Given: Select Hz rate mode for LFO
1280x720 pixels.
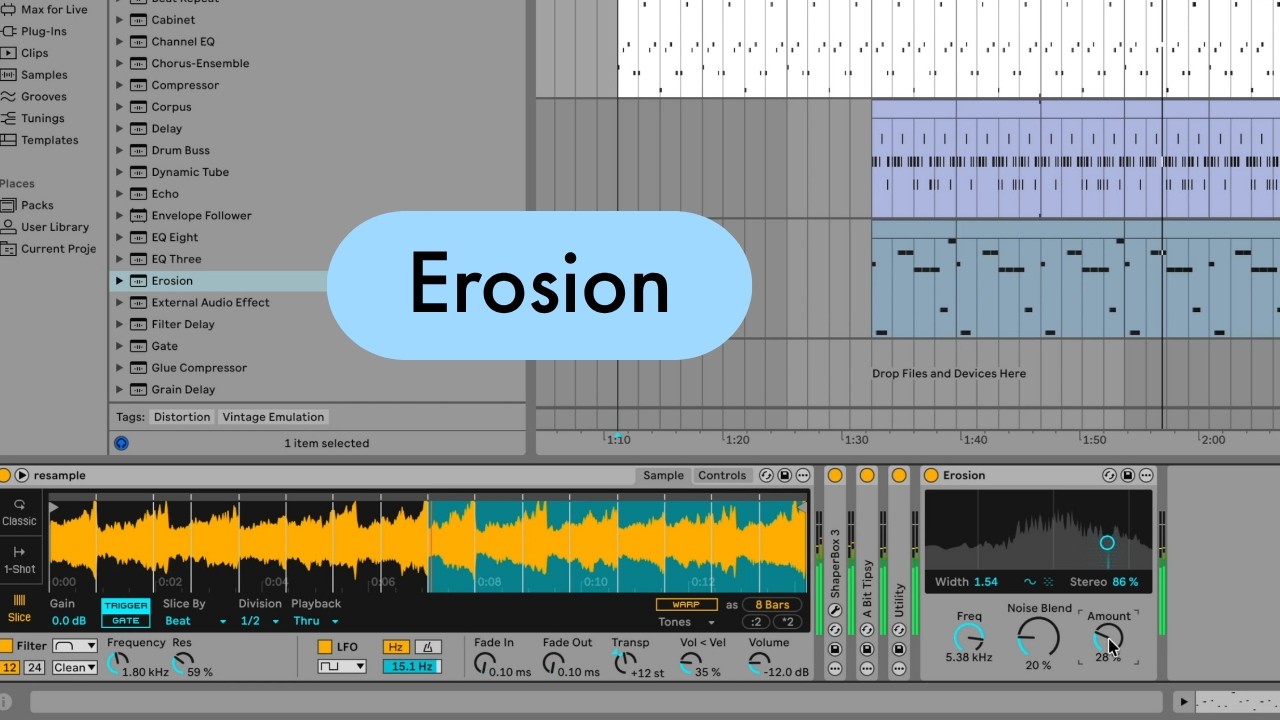Looking at the screenshot, I should click(397, 647).
